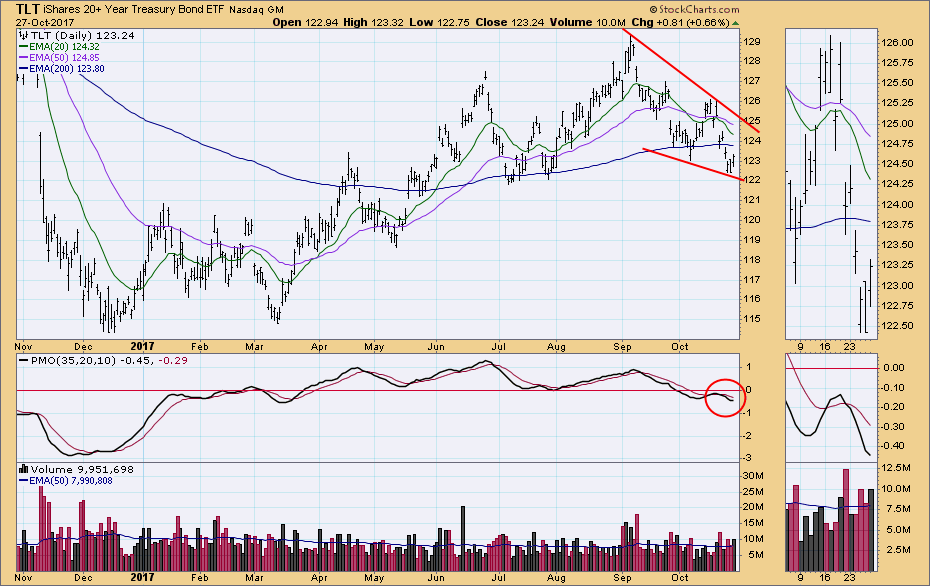Click the Jun label under the price chart
The height and width of the screenshot is (586, 930).
pos(437,347)
